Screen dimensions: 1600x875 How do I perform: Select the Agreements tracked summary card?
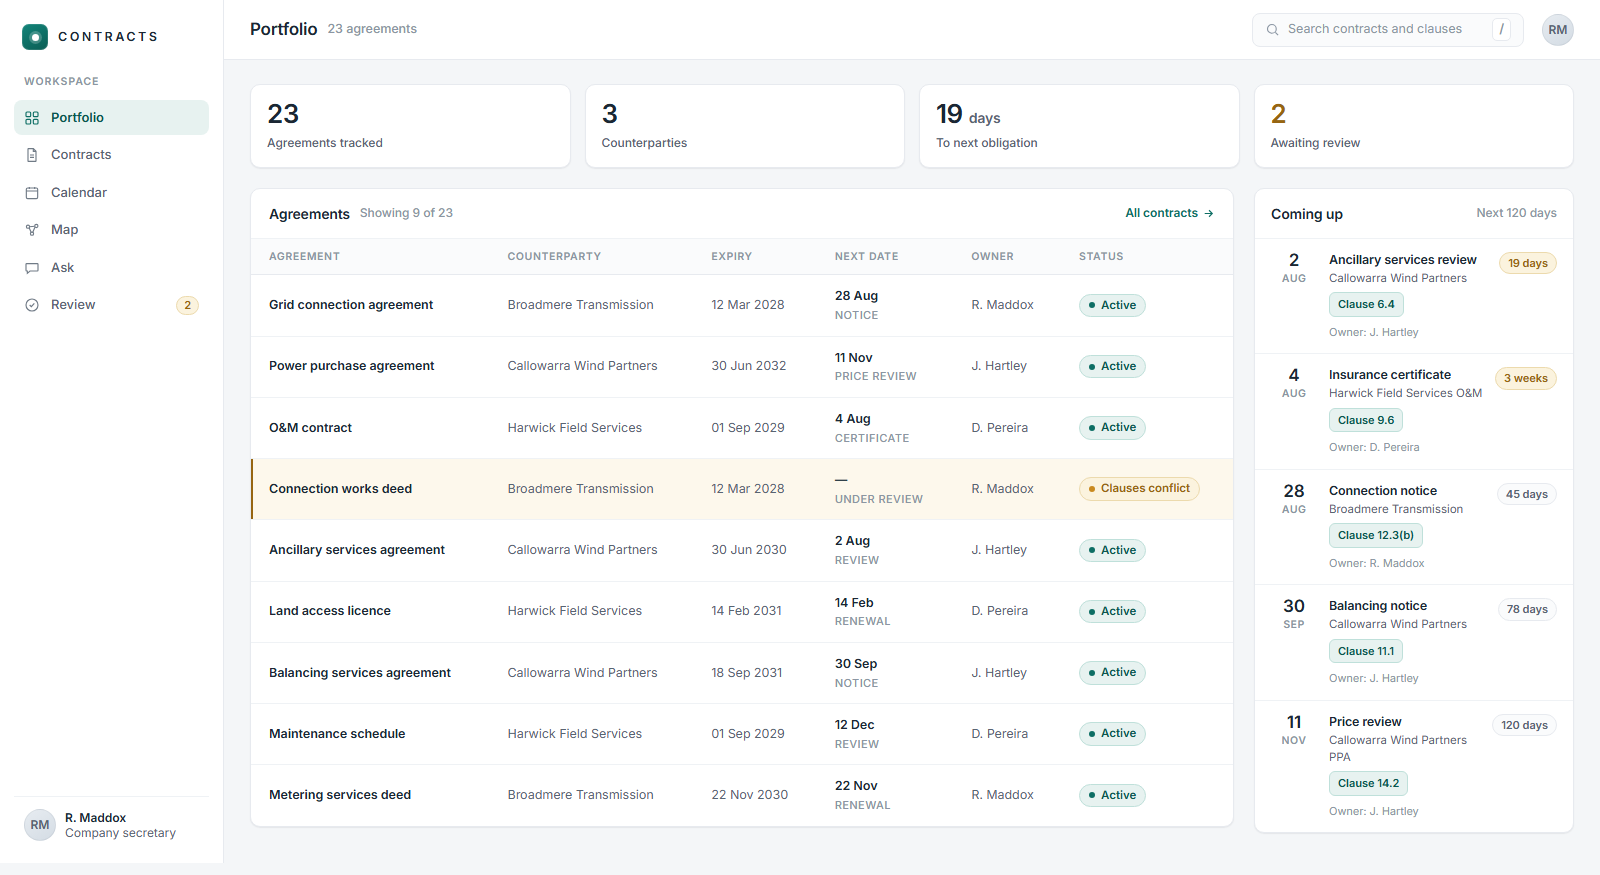410,126
